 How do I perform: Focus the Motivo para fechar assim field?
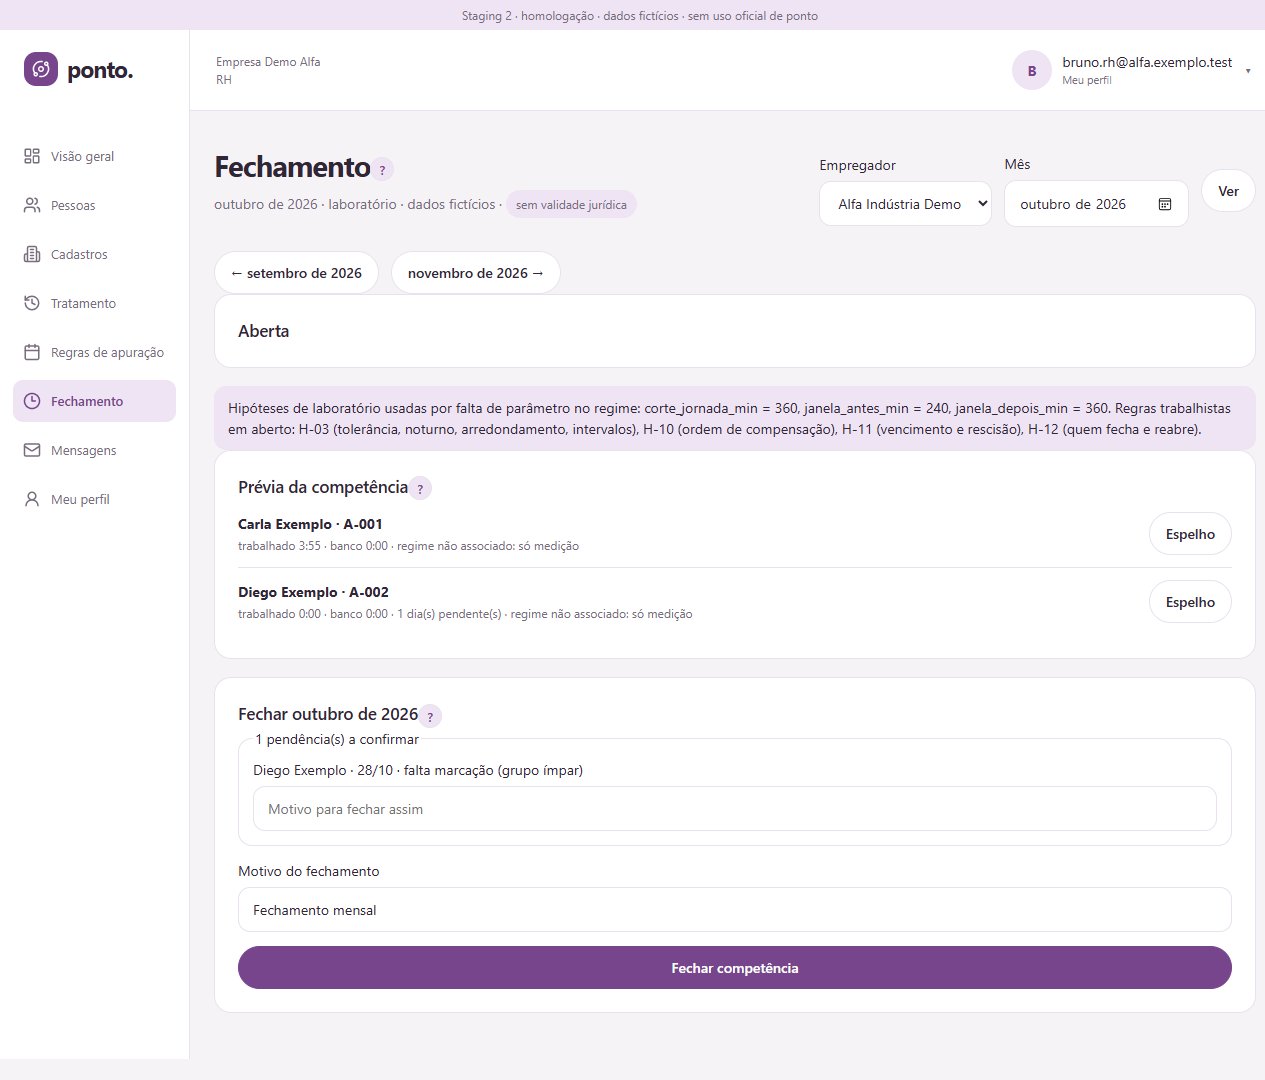[x=735, y=809]
